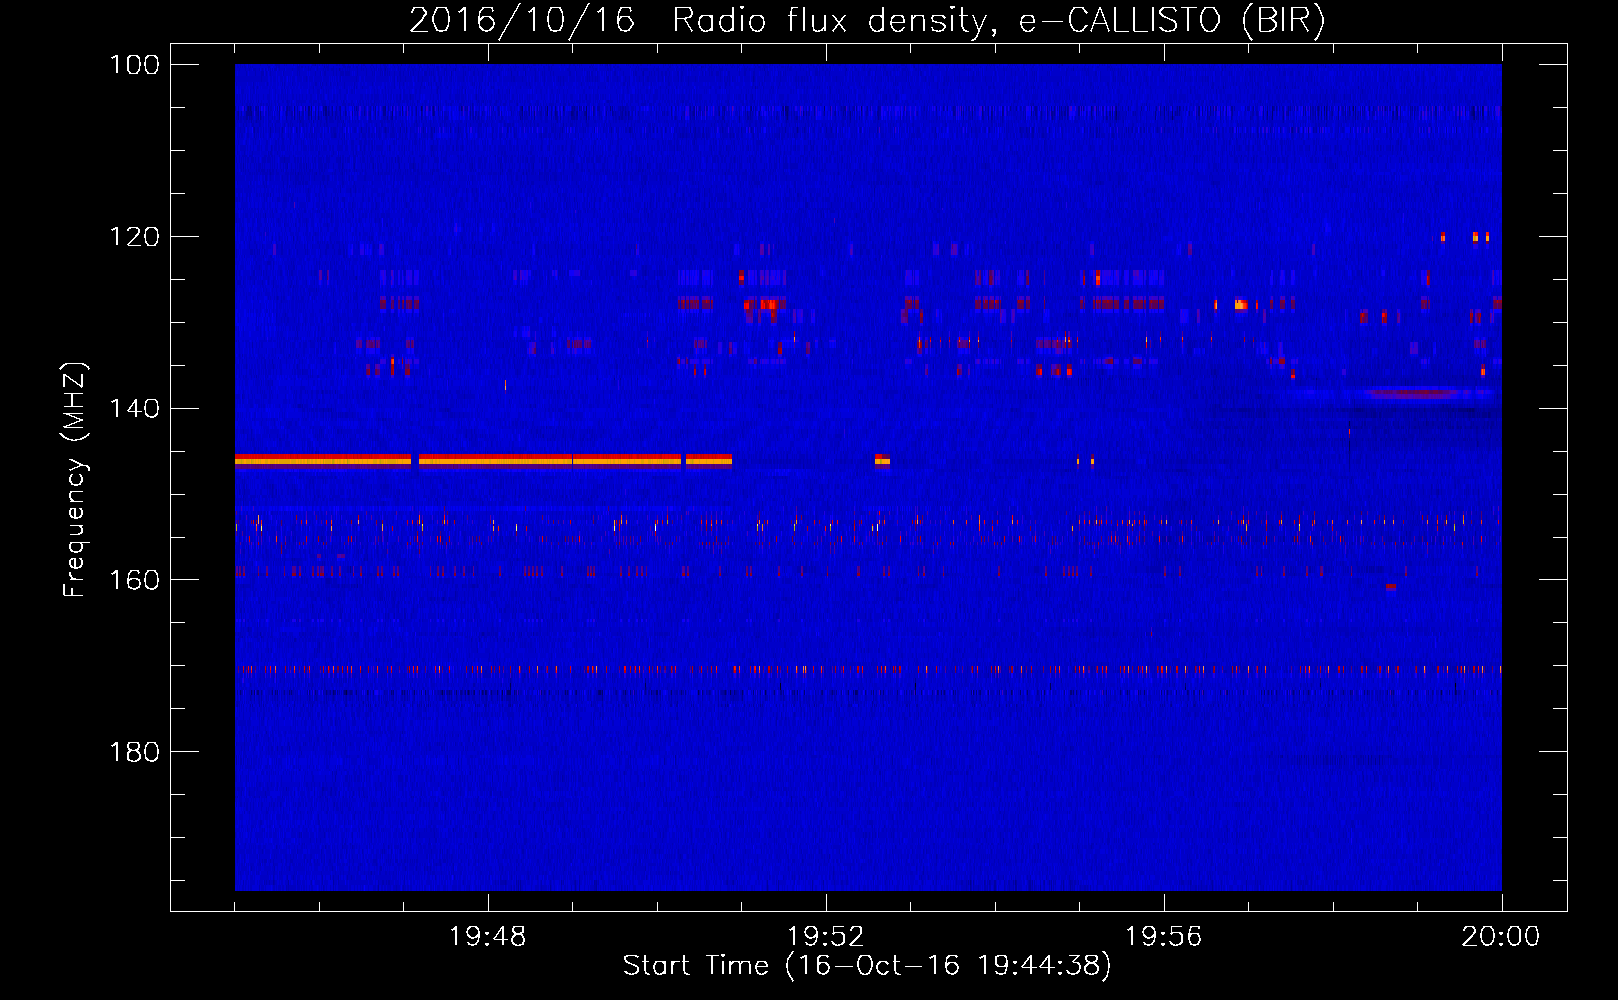Click the long bright emission band near 146 MHz

click(x=483, y=460)
